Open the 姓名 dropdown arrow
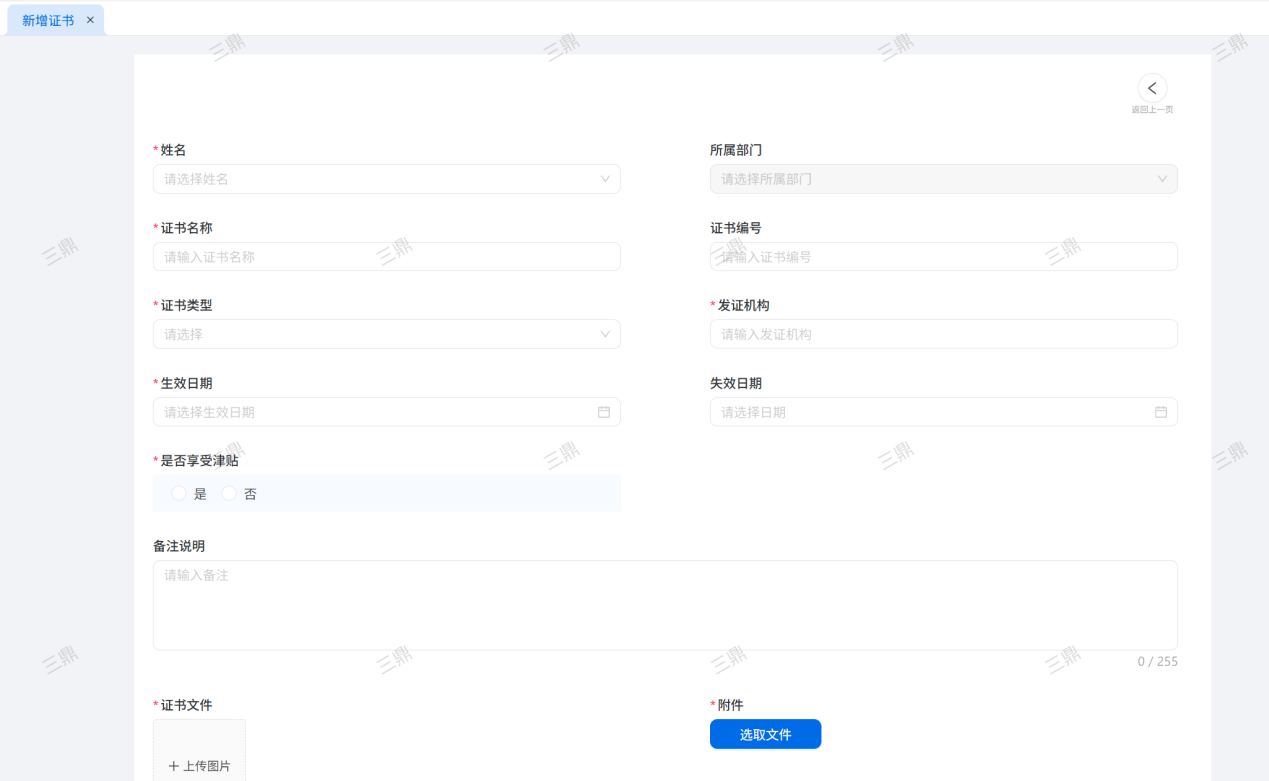Image resolution: width=1269 pixels, height=781 pixels. (x=605, y=179)
